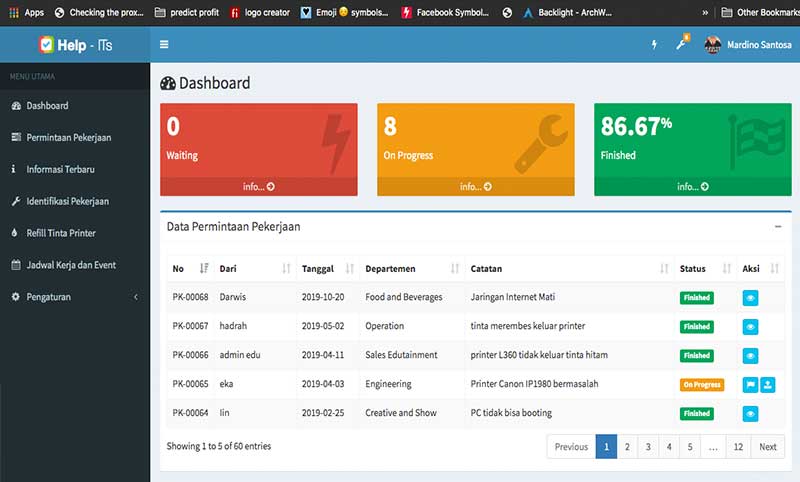The width and height of the screenshot is (800, 482).
Task: Go to page 2
Action: (627, 447)
